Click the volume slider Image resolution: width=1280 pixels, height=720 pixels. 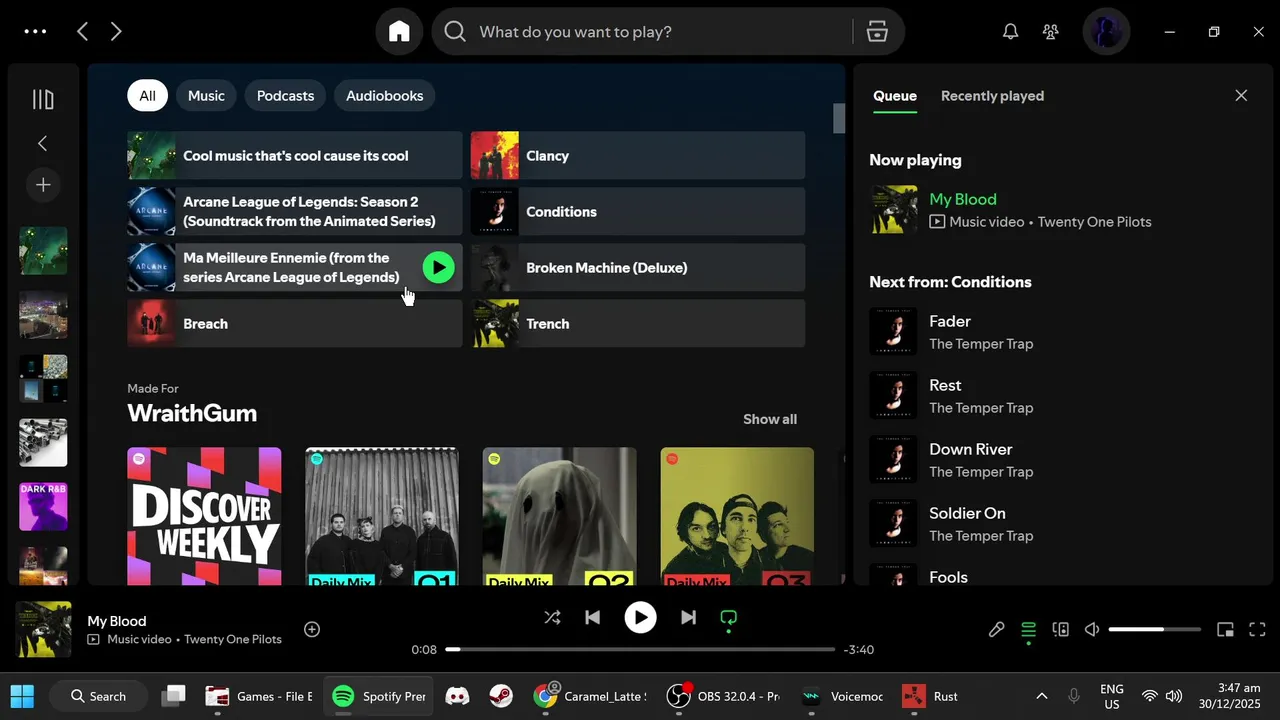[1154, 629]
